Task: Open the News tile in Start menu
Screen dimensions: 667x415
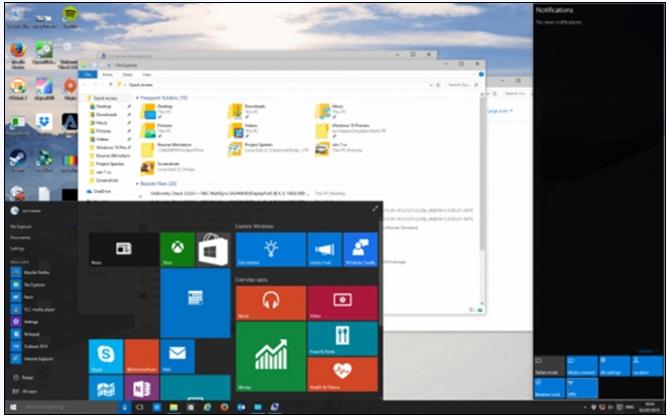Action: click(124, 249)
